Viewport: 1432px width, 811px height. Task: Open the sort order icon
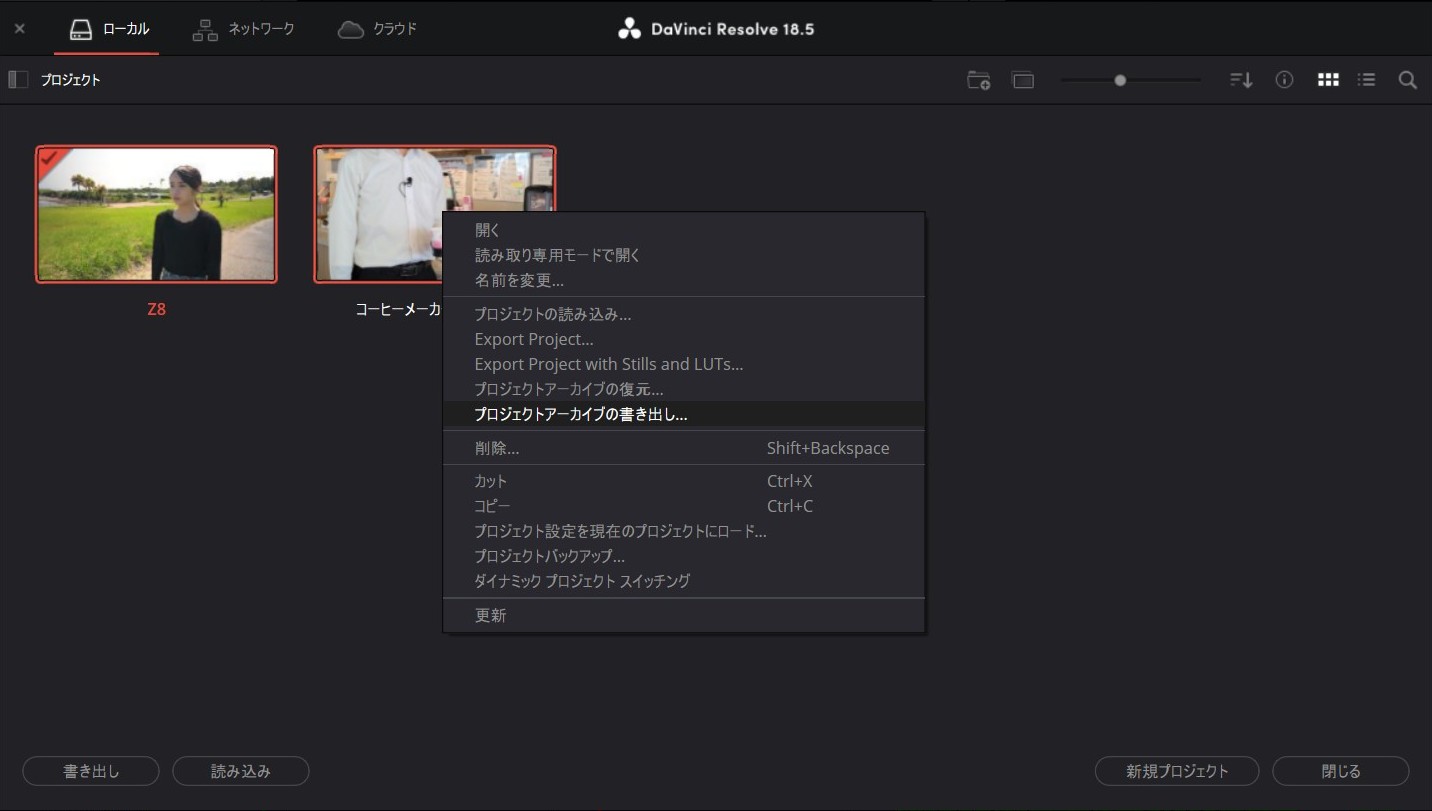pos(1240,79)
